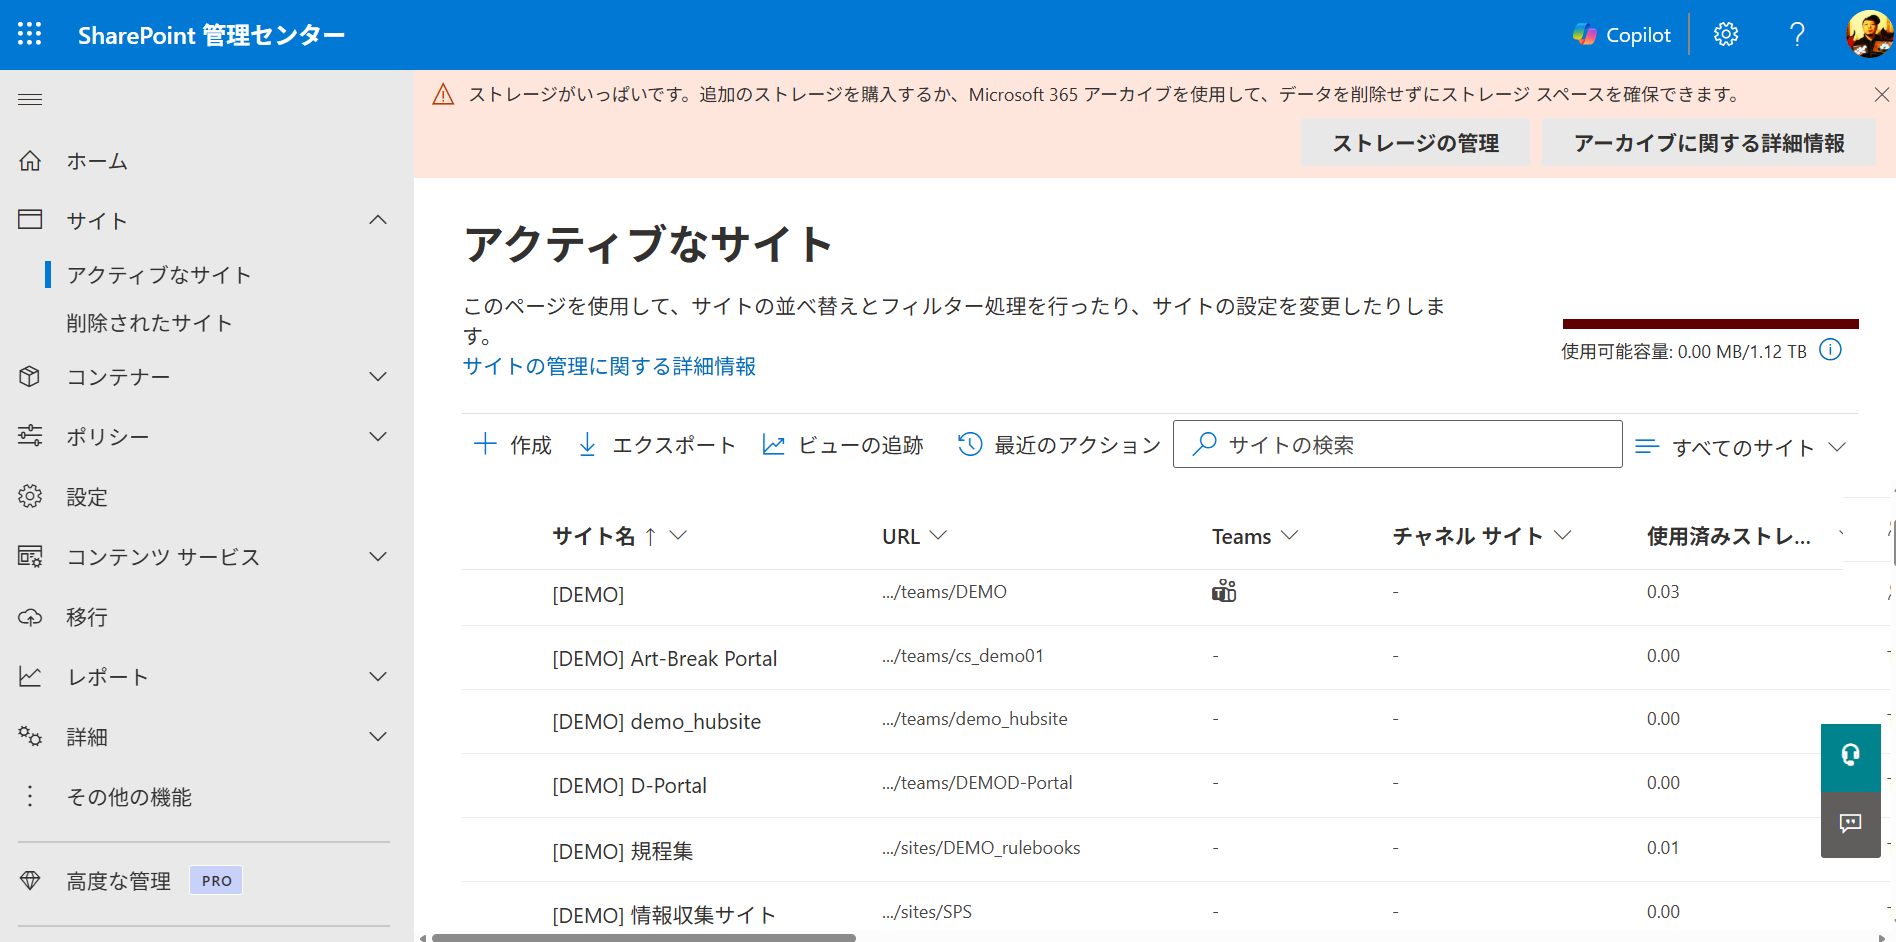Expand the コンテナー navigation section
1896x942 pixels.
(378, 377)
